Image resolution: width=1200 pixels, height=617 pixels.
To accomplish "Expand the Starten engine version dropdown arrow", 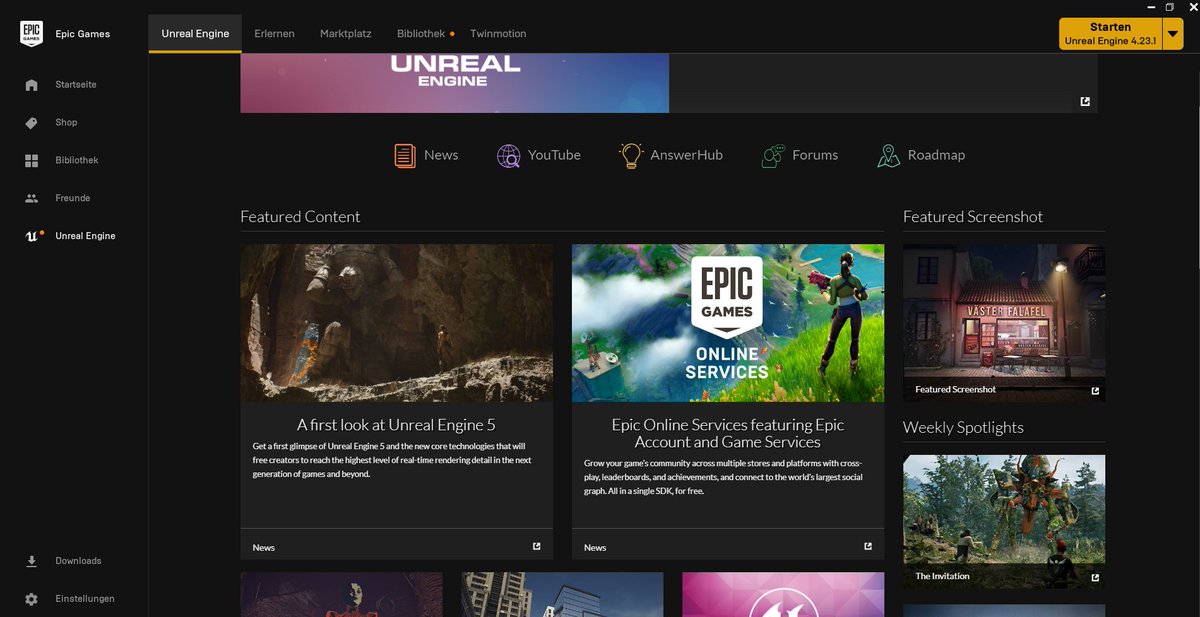I will pyautogui.click(x=1173, y=33).
